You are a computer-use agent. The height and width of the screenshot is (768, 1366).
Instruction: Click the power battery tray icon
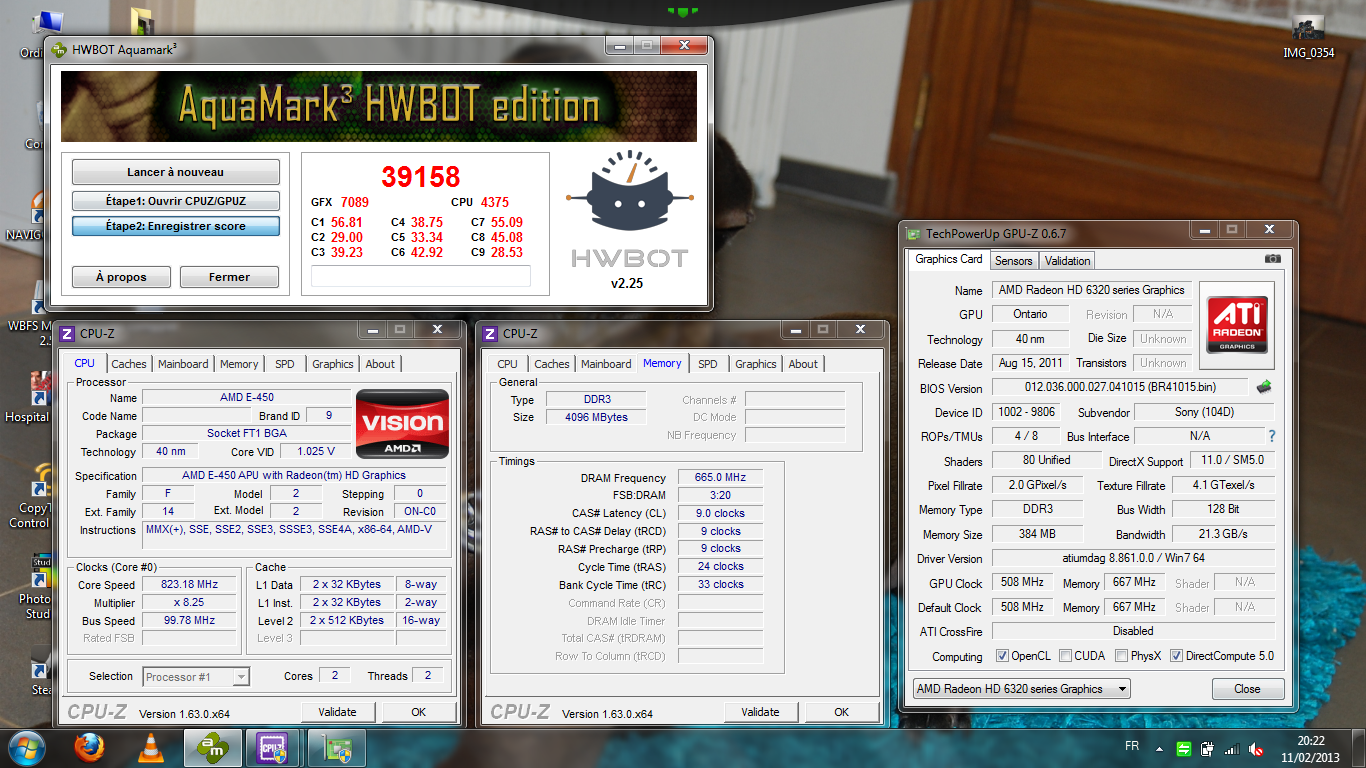pyautogui.click(x=1207, y=748)
